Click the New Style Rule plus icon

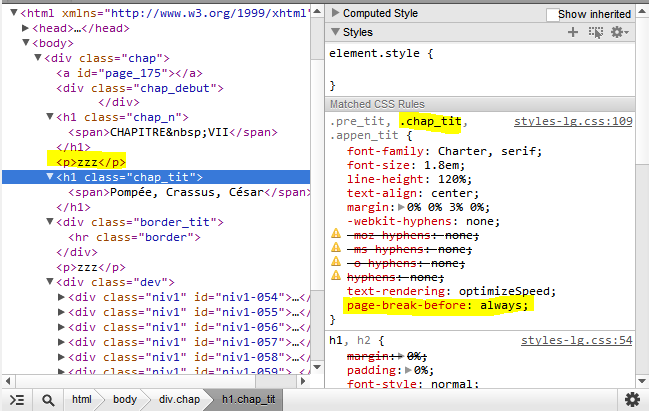point(573,32)
